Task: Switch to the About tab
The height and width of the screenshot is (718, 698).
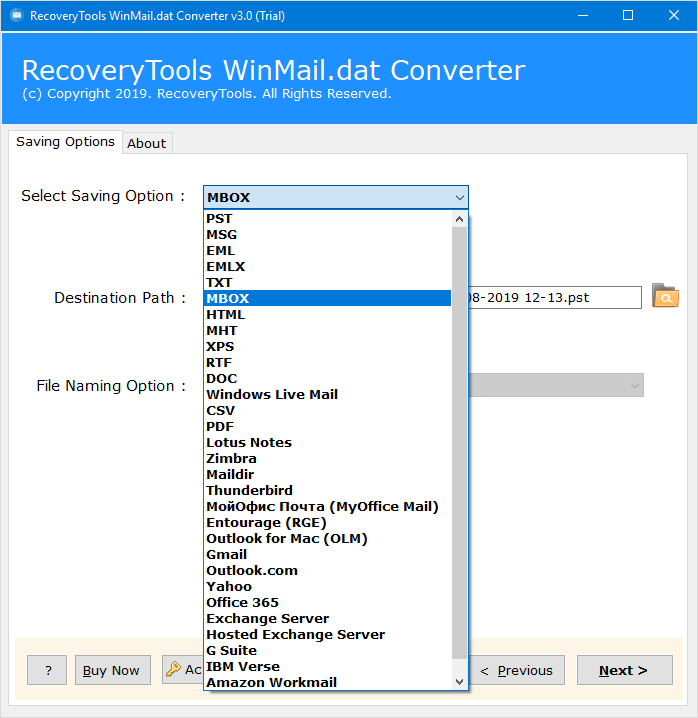Action: pos(147,143)
